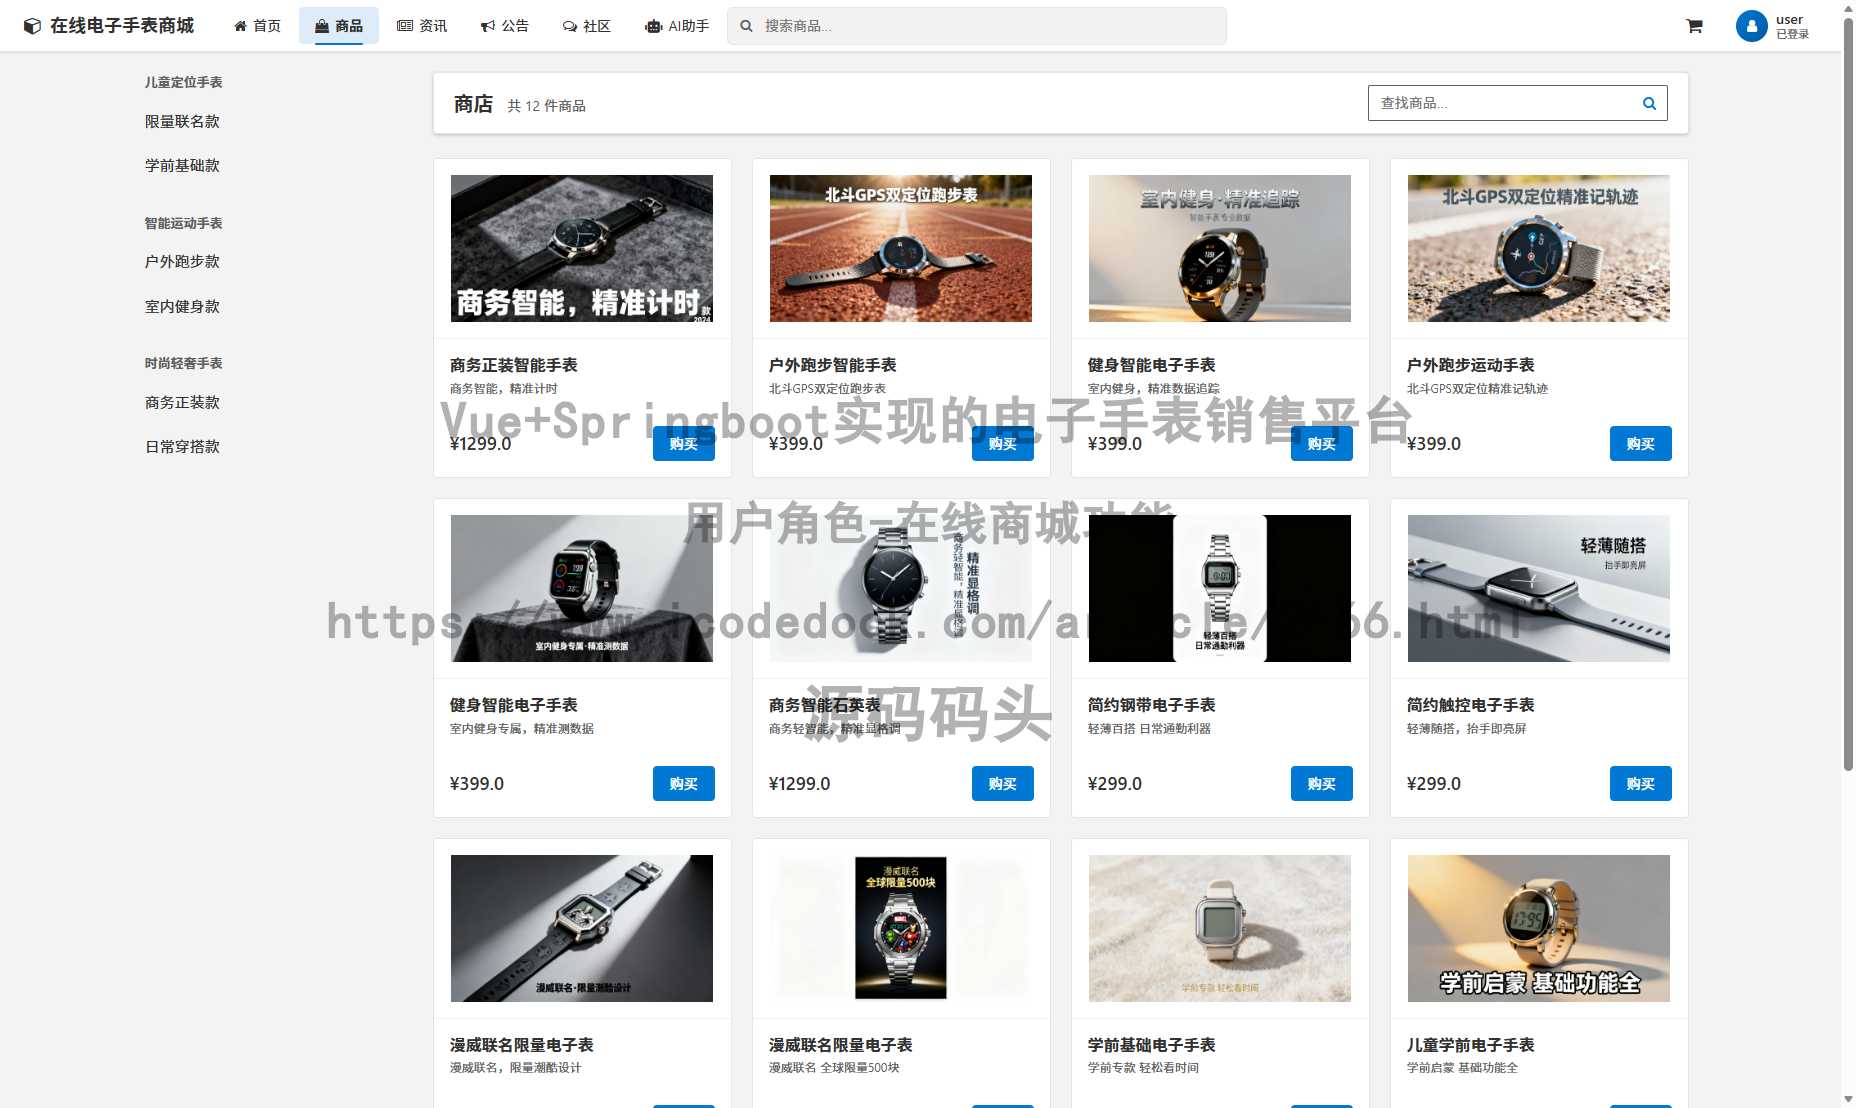The height and width of the screenshot is (1108, 1856).
Task: Select the 儿童定位手表 category
Action: (x=185, y=81)
